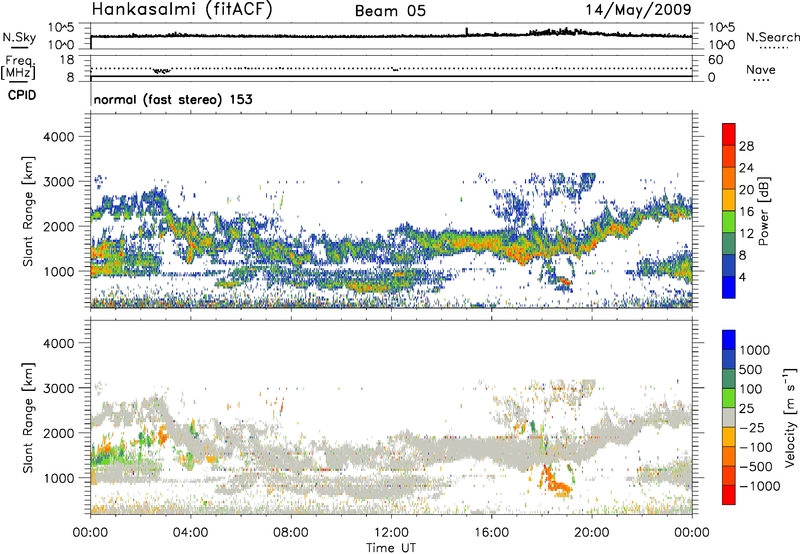
Task: Select the 'Beam 05' heading
Action: click(390, 11)
